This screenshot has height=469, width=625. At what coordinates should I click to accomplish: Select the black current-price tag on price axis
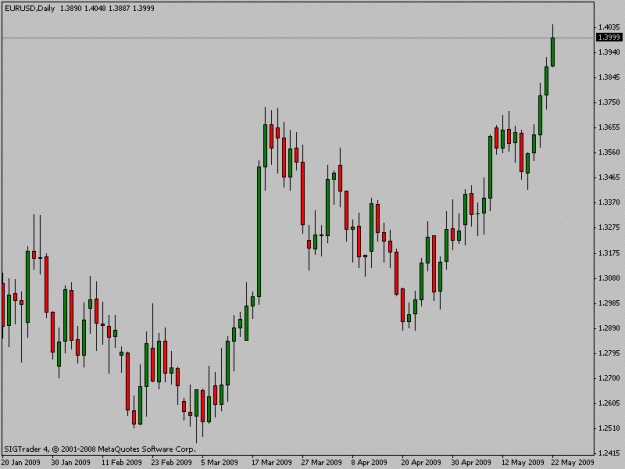[x=609, y=37]
